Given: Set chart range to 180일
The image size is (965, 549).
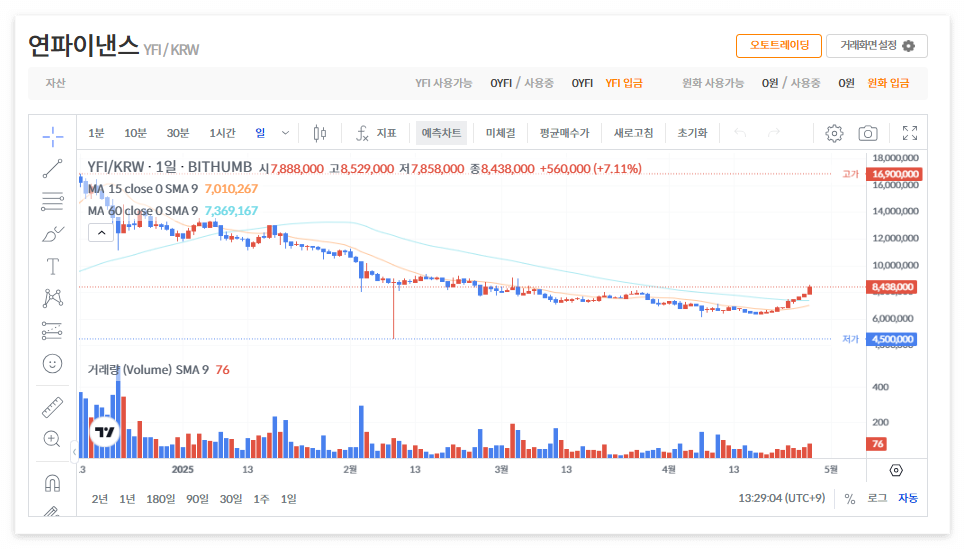Looking at the screenshot, I should [161, 499].
